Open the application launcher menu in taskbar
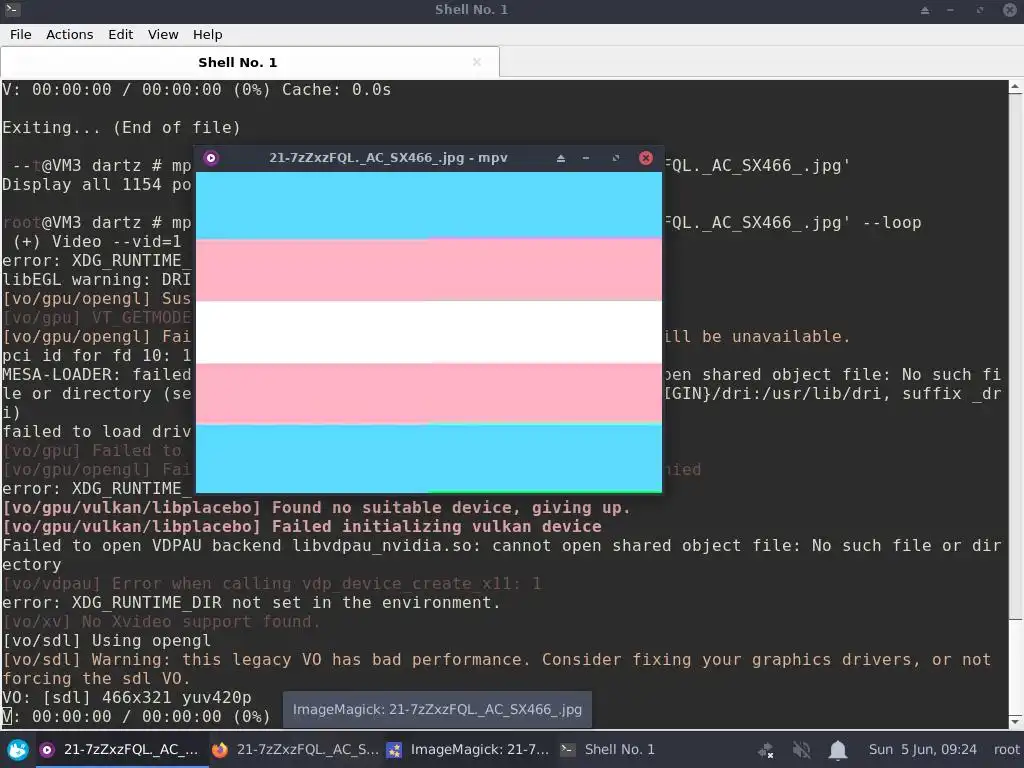Image resolution: width=1024 pixels, height=768 pixels. tap(18, 750)
